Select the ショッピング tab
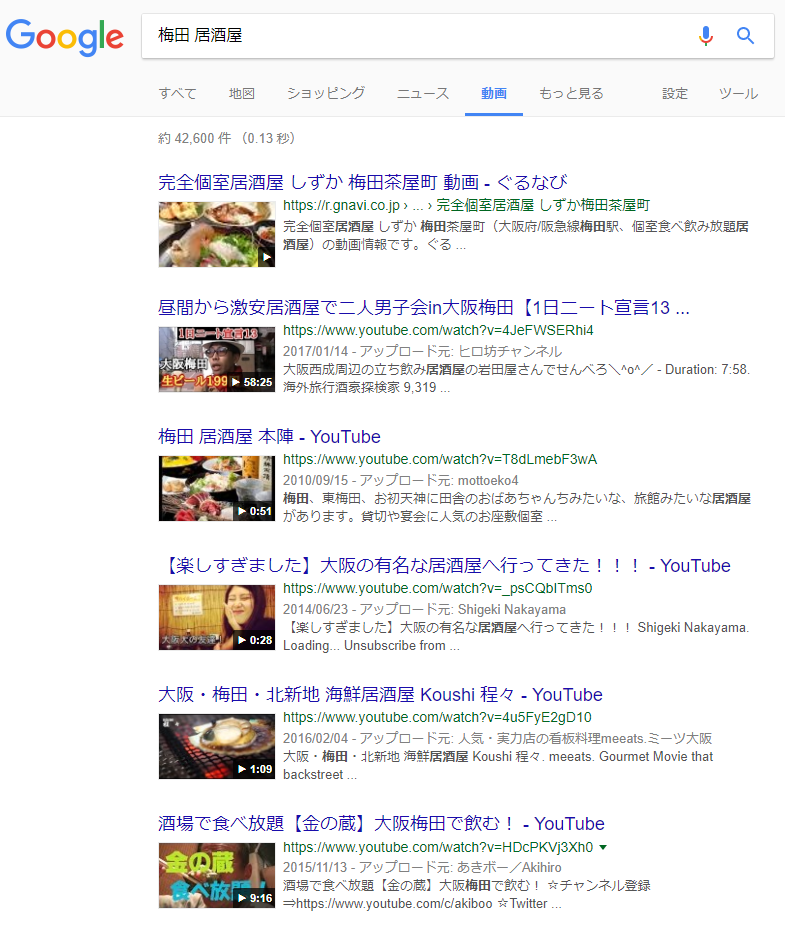 coord(326,93)
